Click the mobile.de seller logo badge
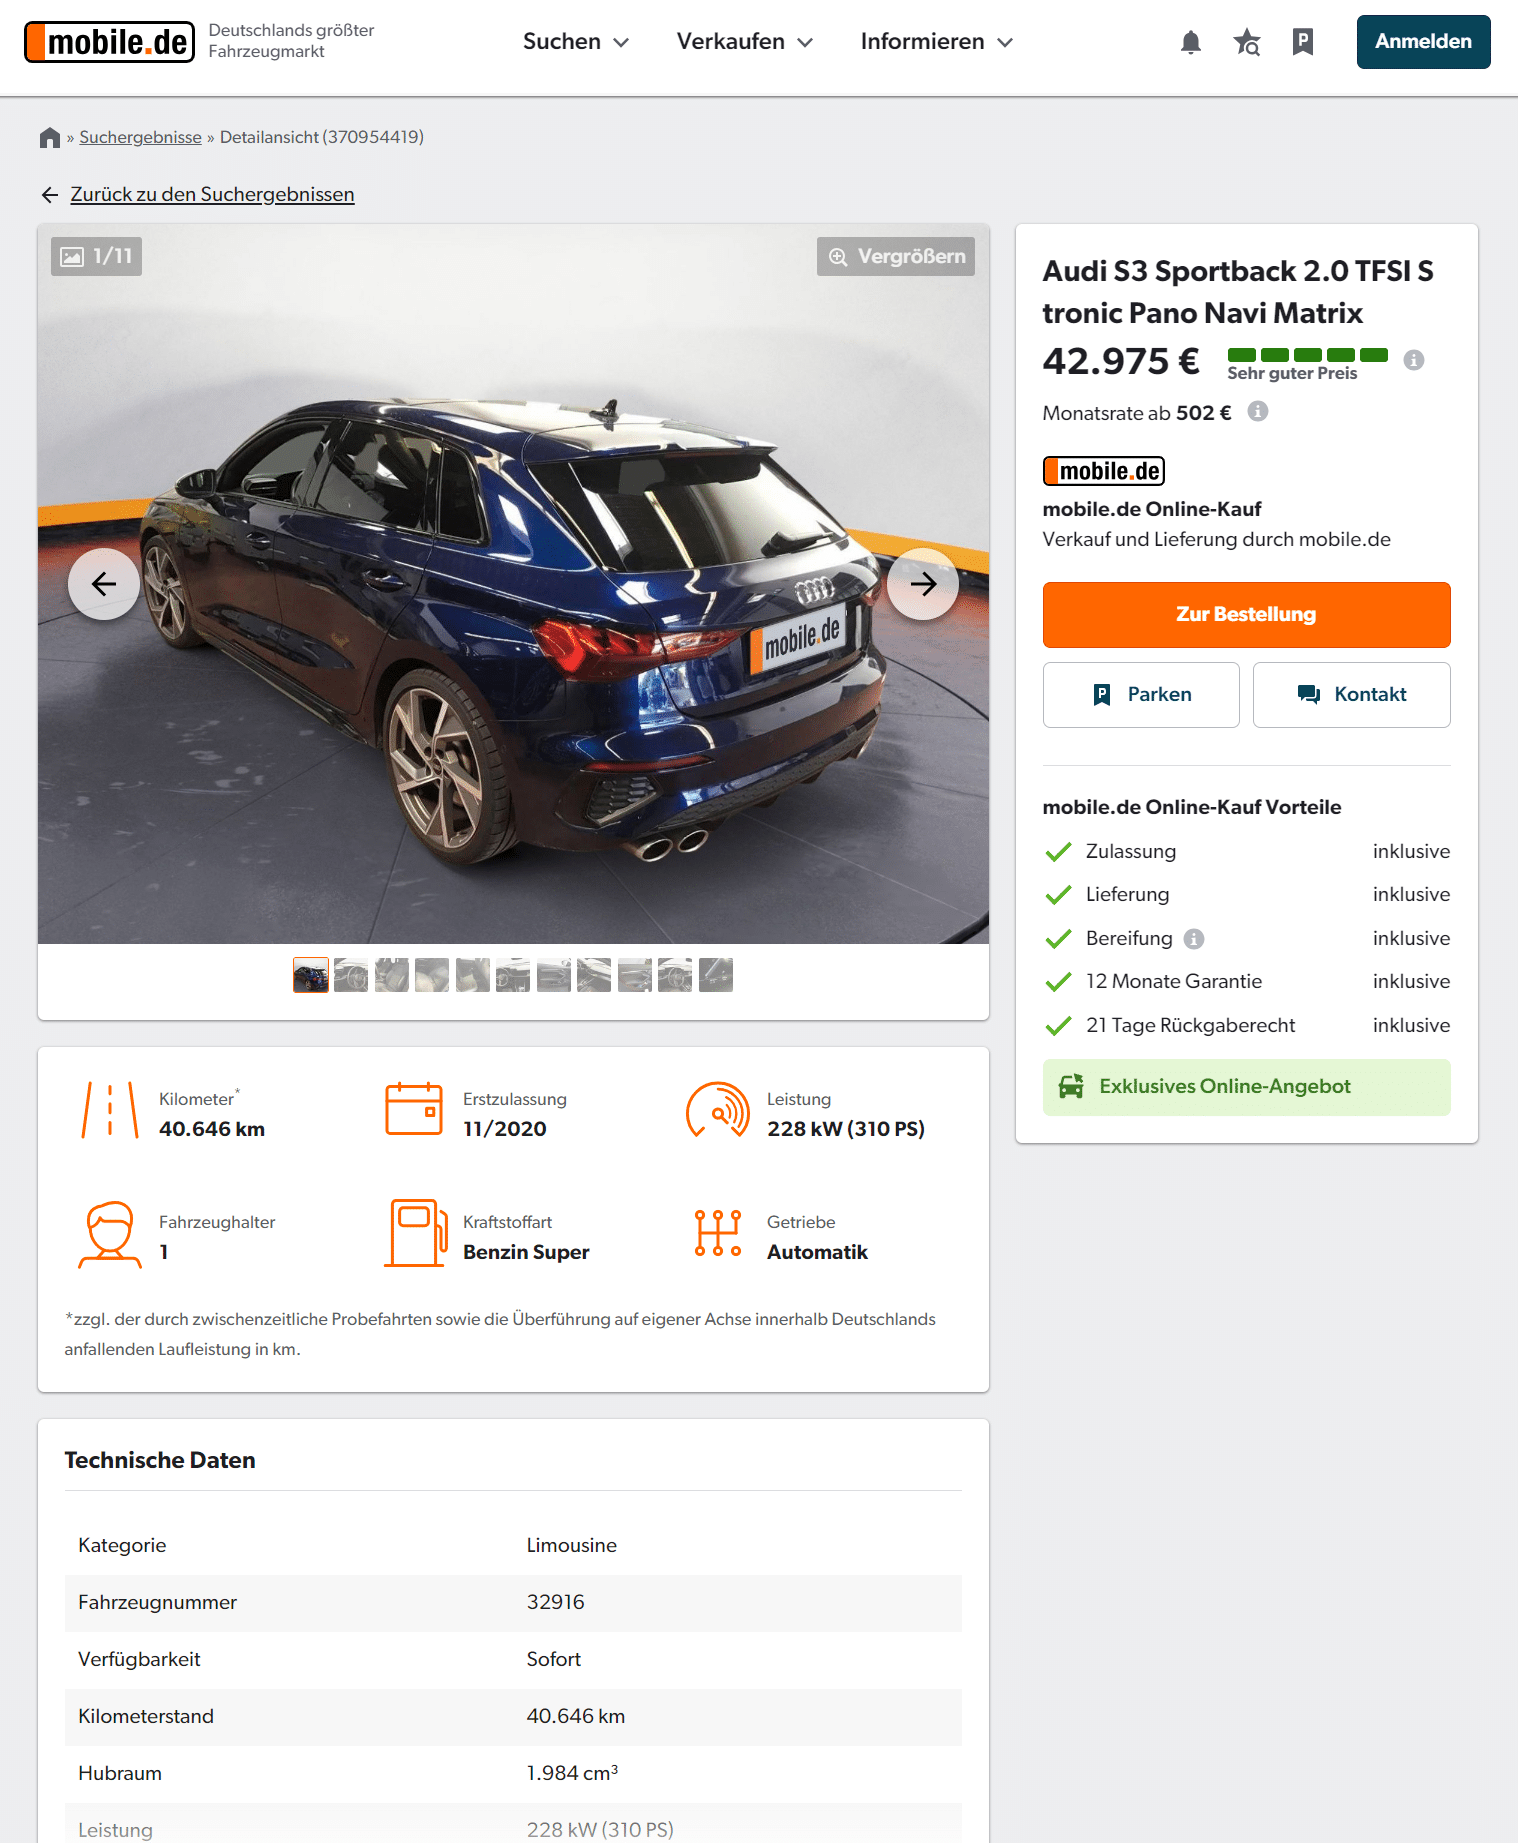This screenshot has height=1843, width=1518. click(1104, 471)
